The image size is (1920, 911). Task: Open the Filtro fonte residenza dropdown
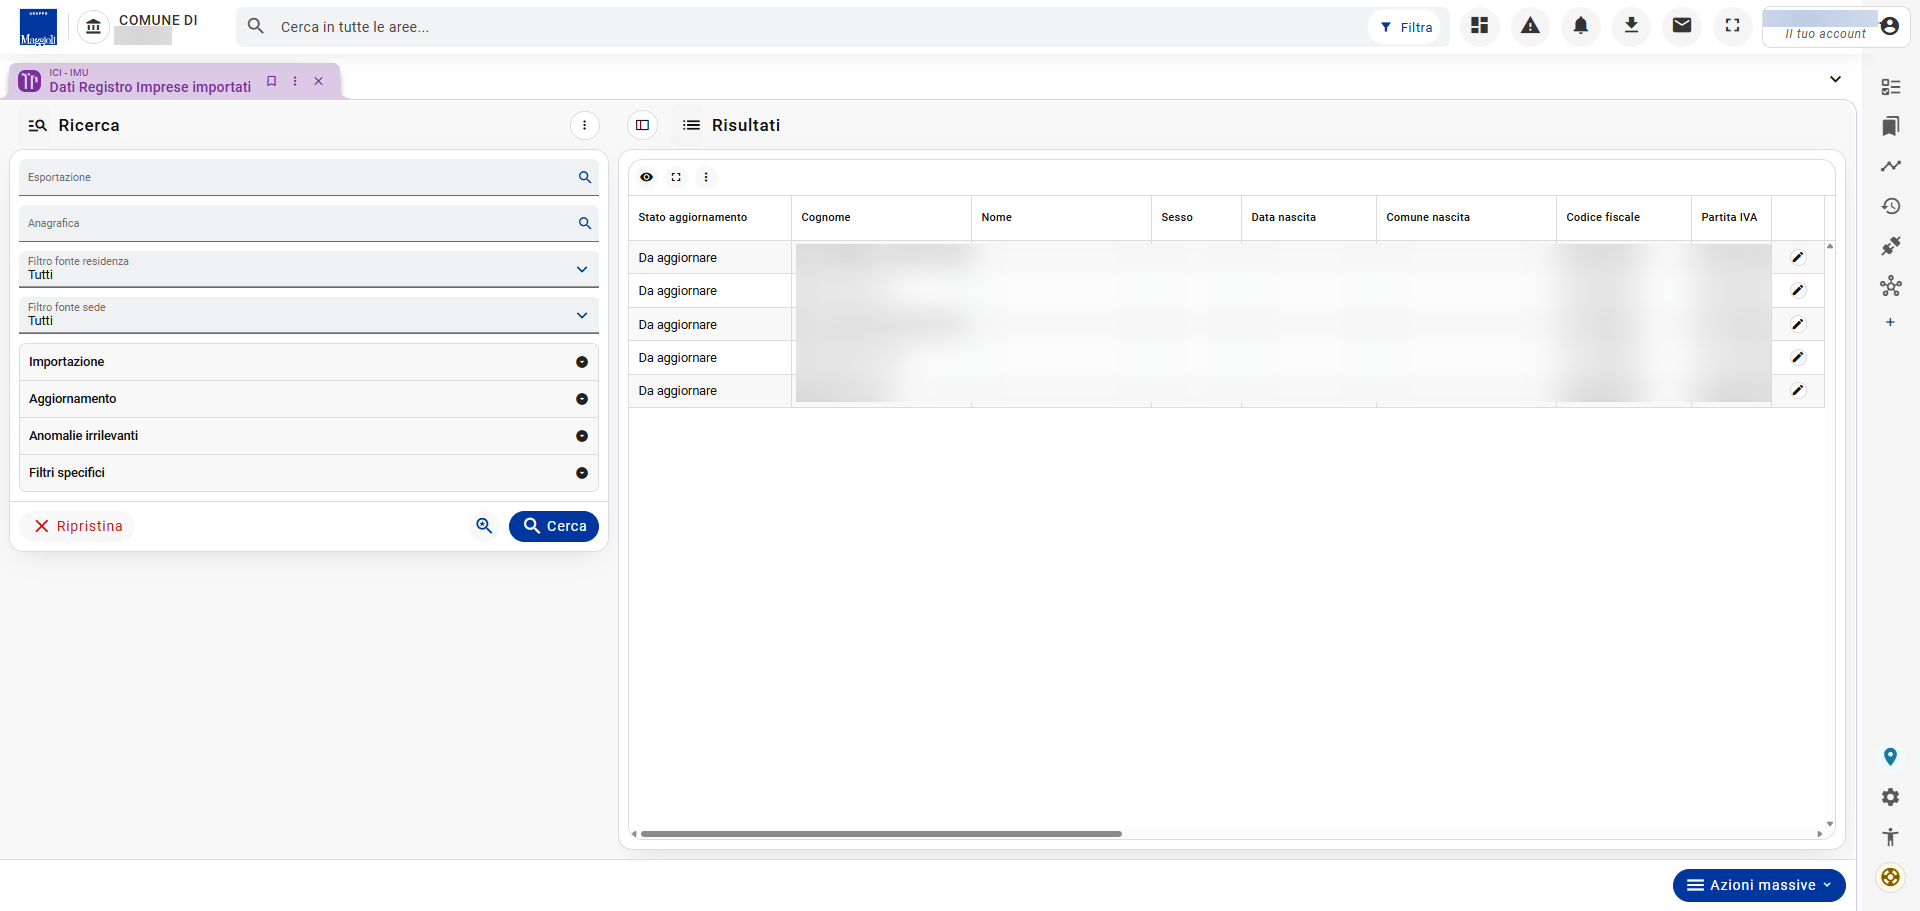click(309, 269)
